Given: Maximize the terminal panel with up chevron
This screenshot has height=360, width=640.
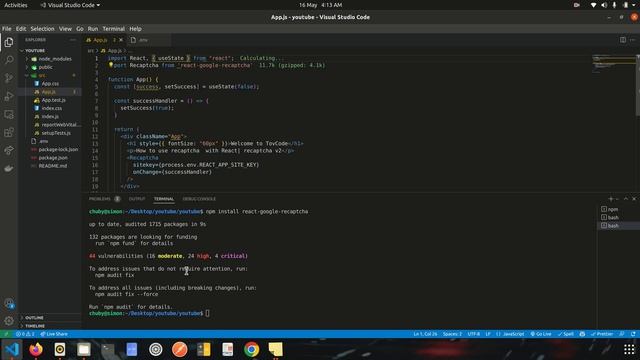Looking at the screenshot, I should click(626, 199).
